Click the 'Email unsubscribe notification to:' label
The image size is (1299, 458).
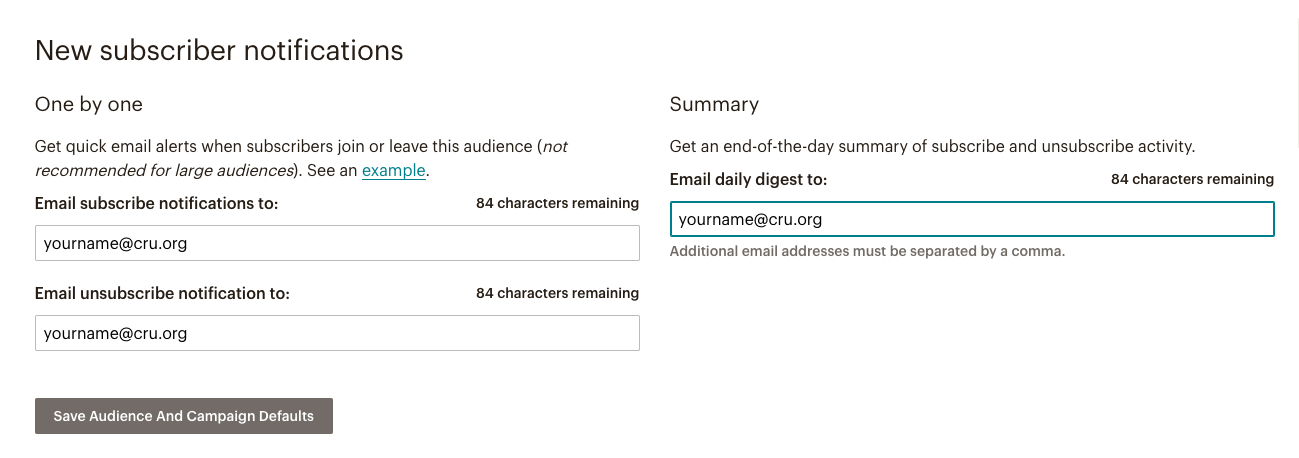pyautogui.click(x=162, y=293)
